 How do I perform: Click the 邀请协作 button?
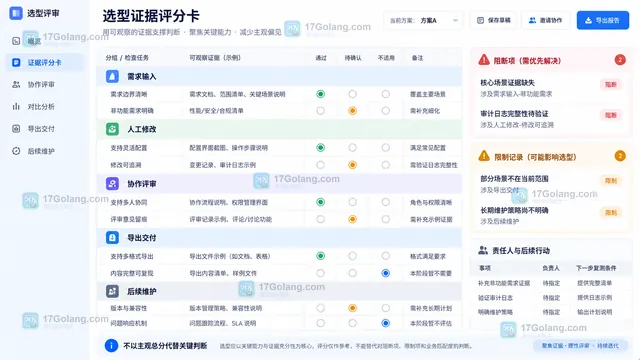click(545, 20)
